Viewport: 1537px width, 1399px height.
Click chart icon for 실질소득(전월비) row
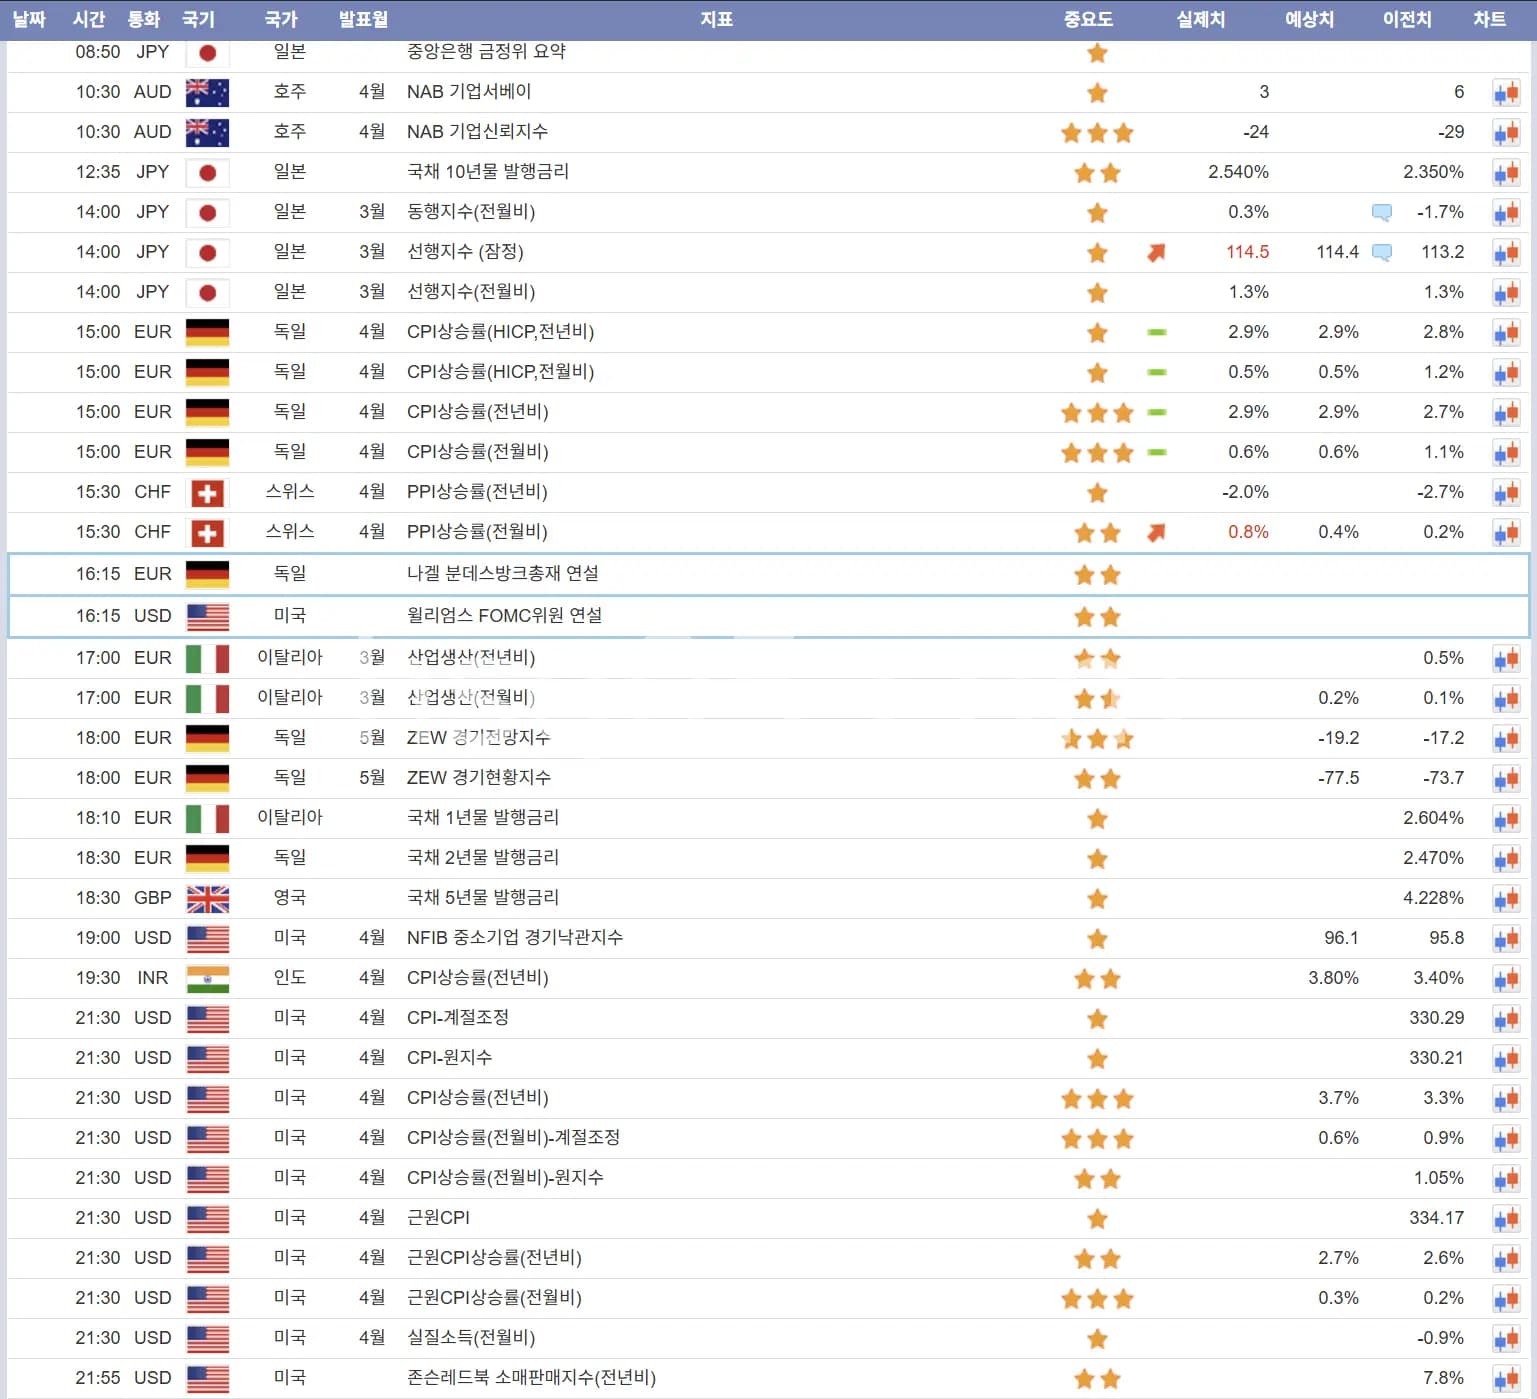[1506, 1339]
